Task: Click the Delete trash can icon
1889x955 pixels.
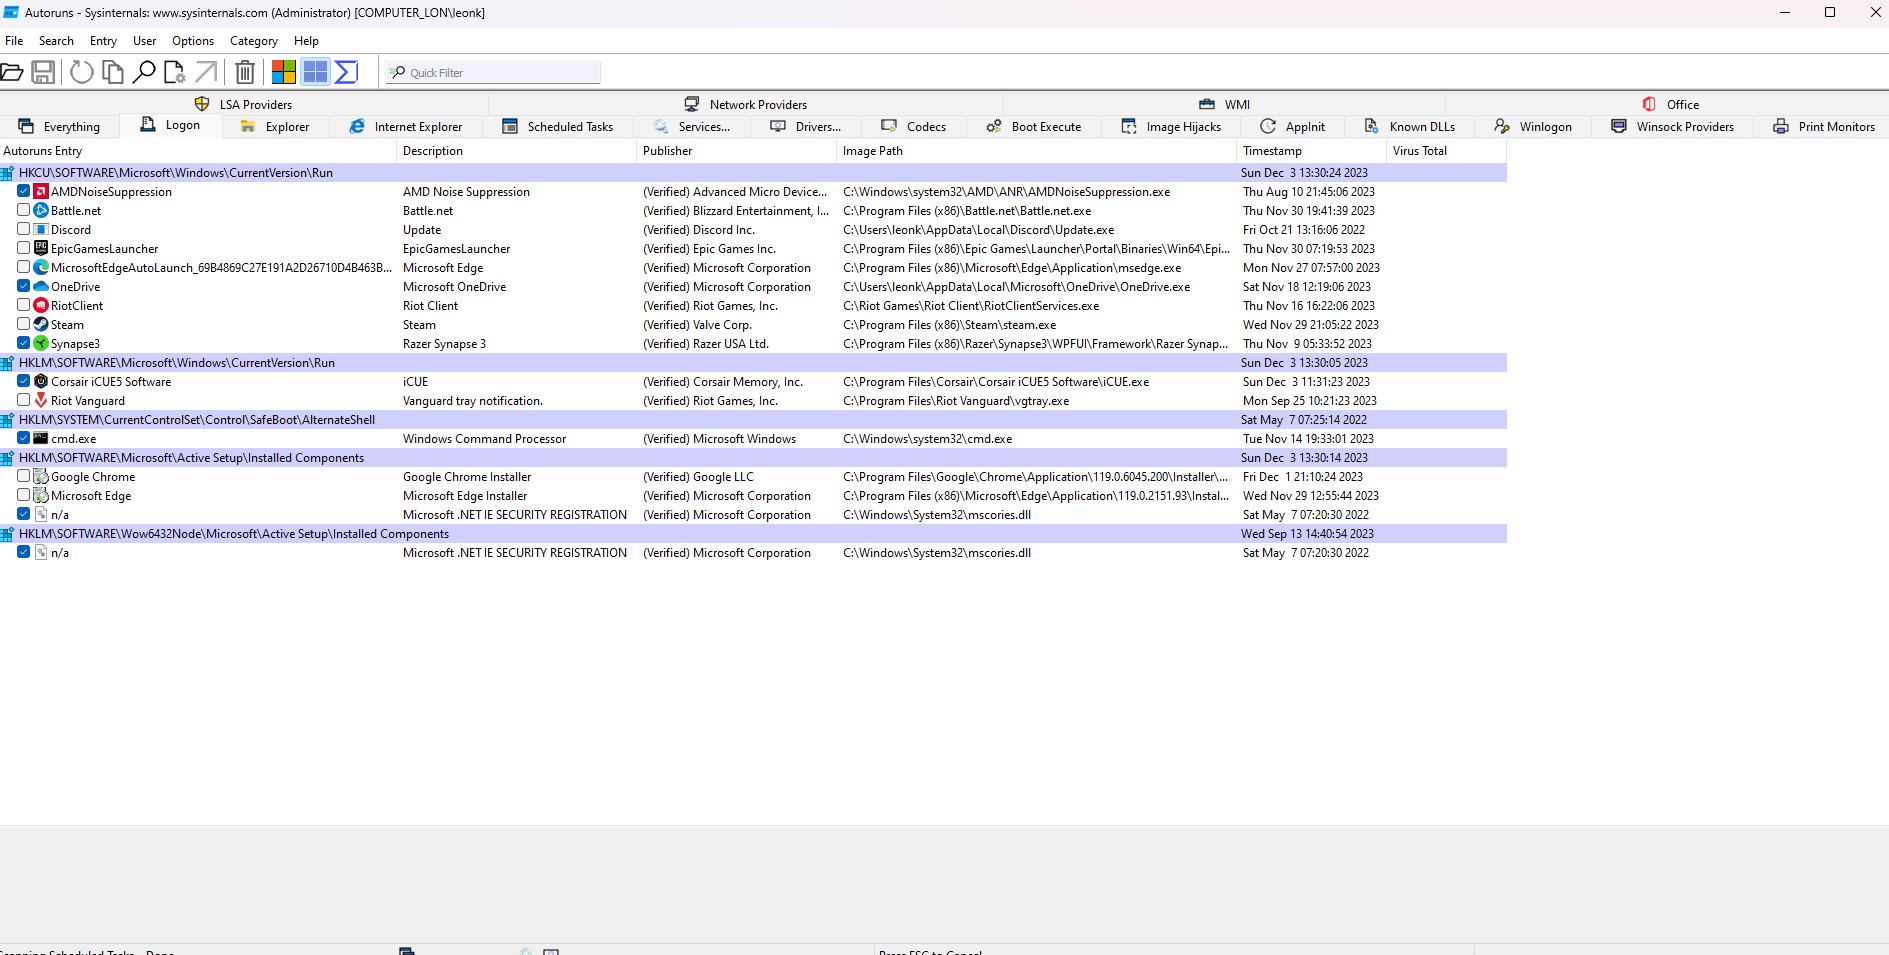Action: (x=245, y=72)
